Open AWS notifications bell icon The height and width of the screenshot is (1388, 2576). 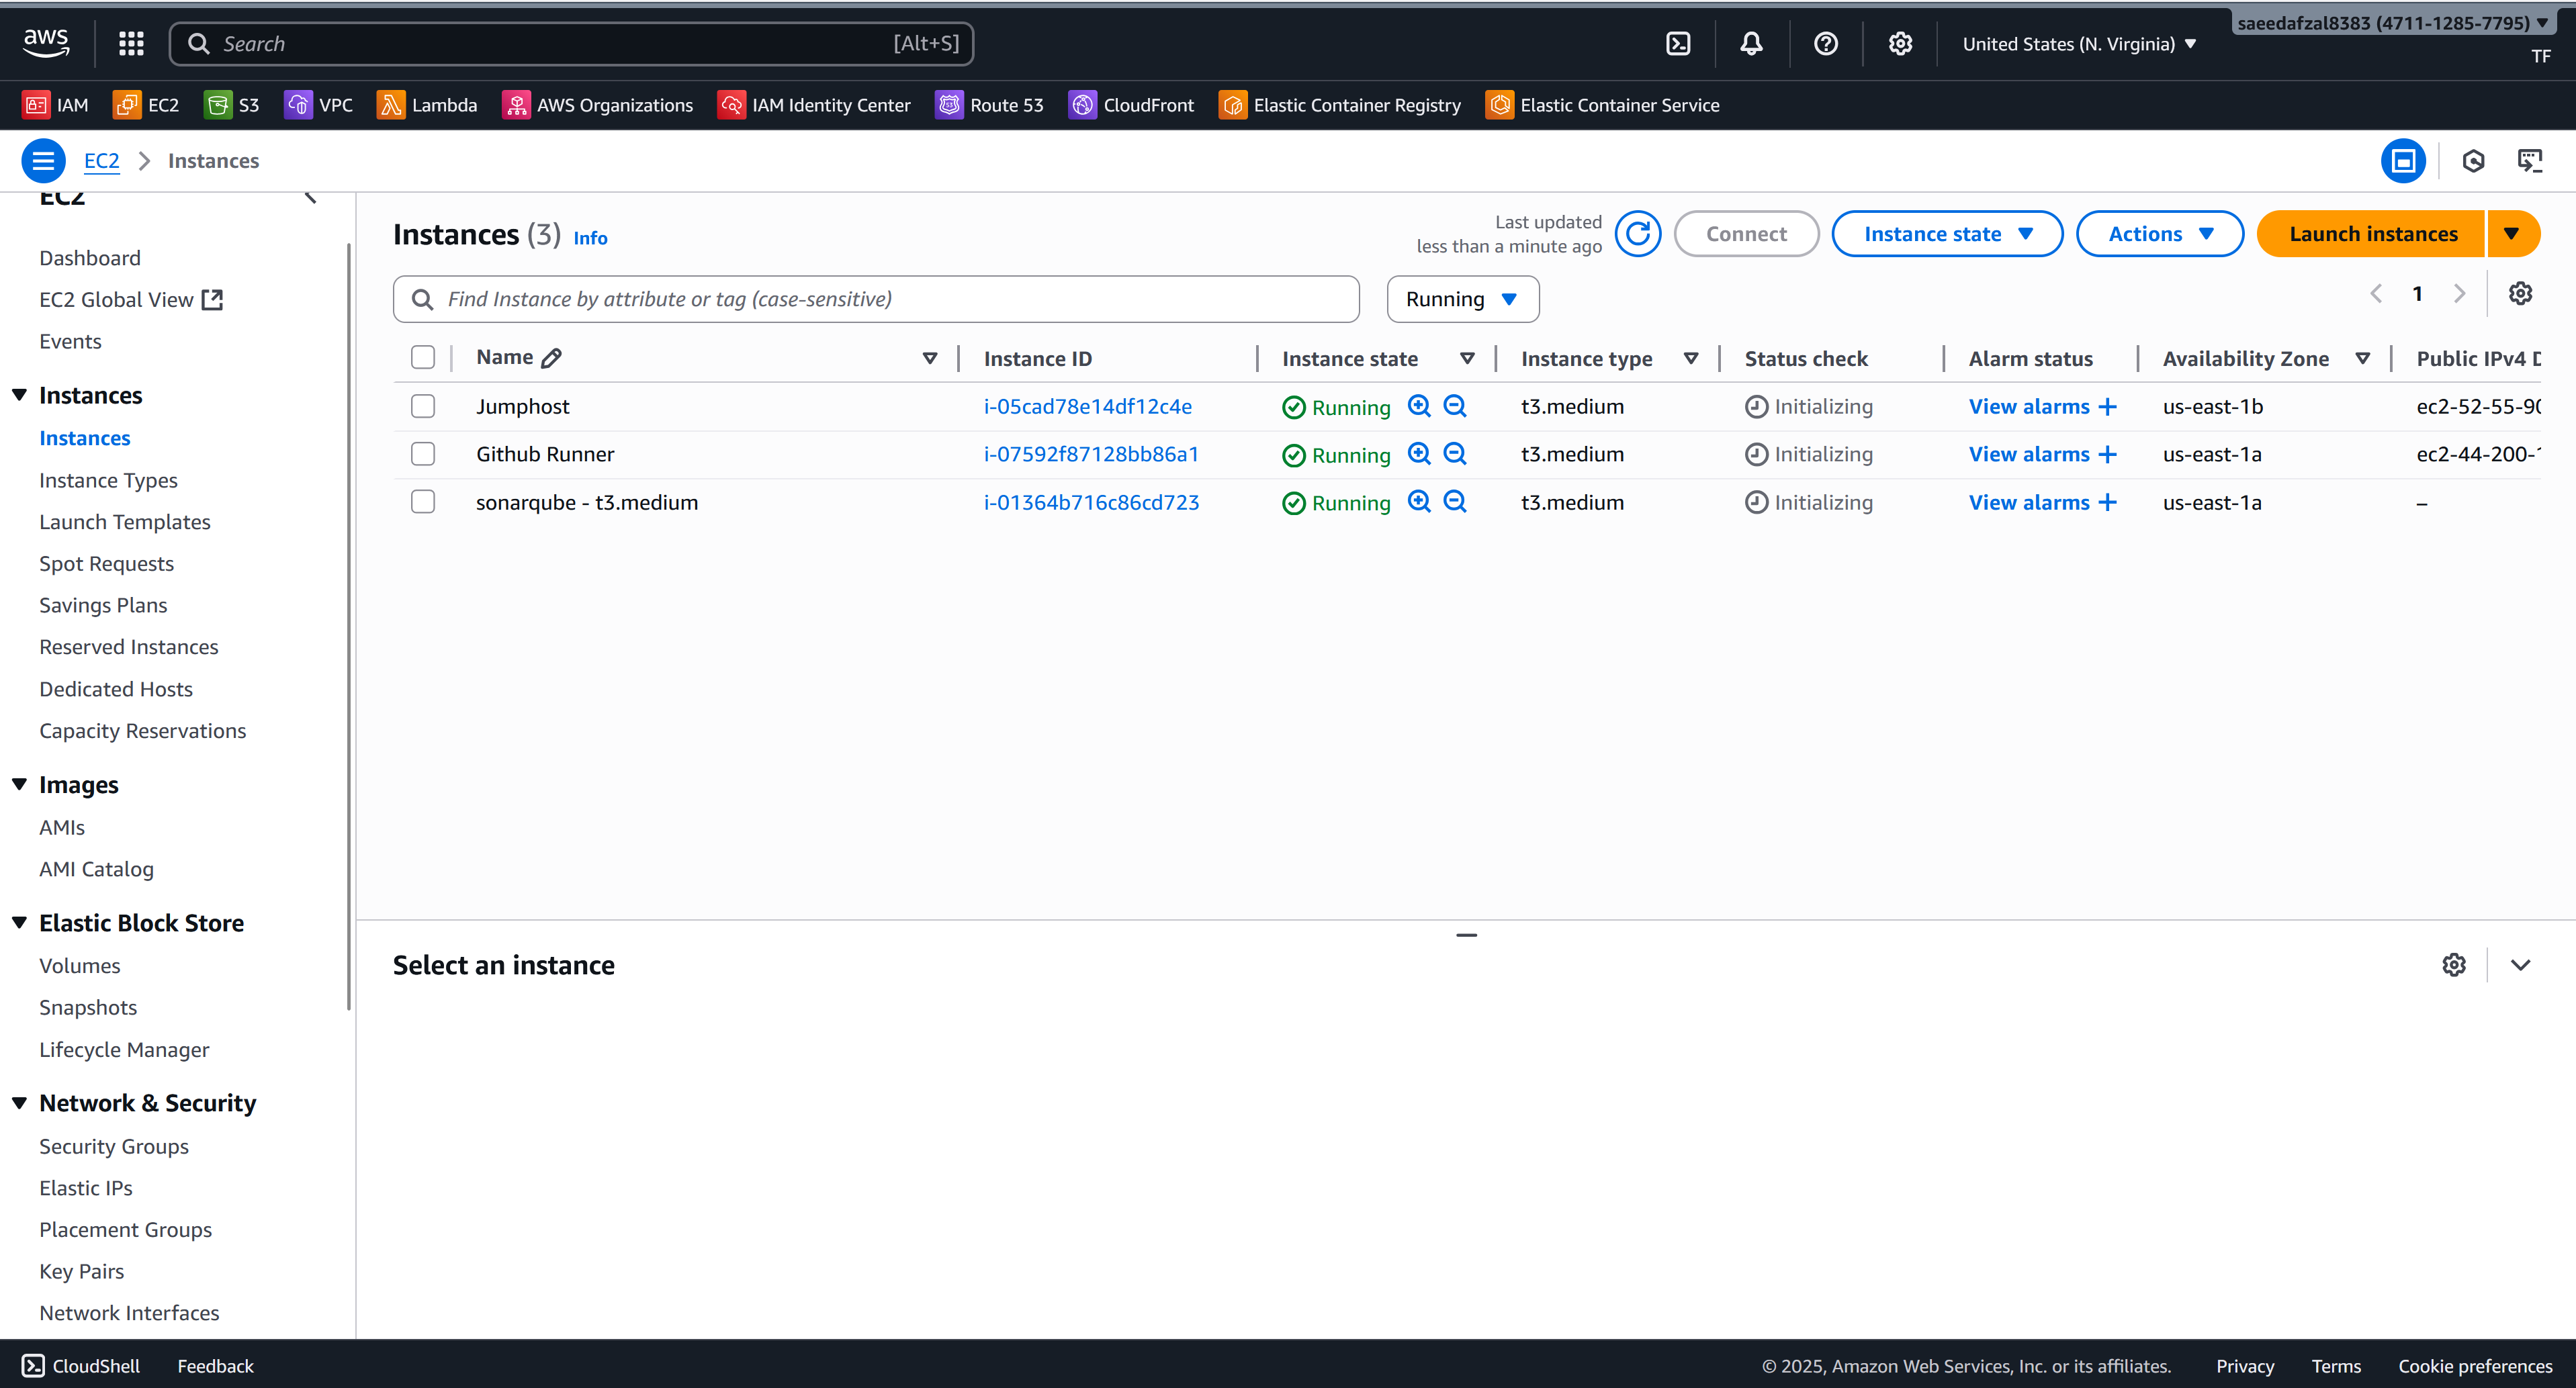(x=1751, y=43)
